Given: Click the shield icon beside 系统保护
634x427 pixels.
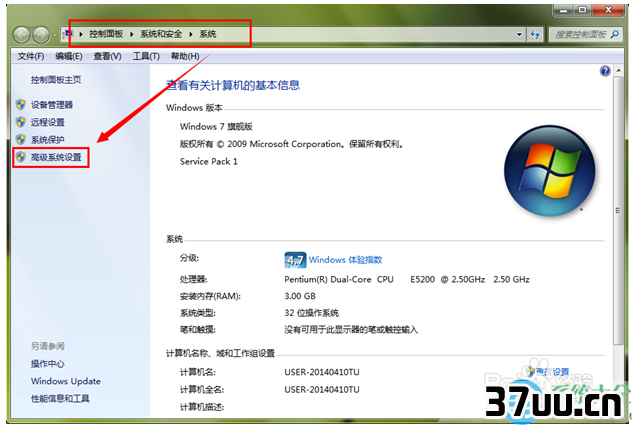Looking at the screenshot, I should coord(21,139).
